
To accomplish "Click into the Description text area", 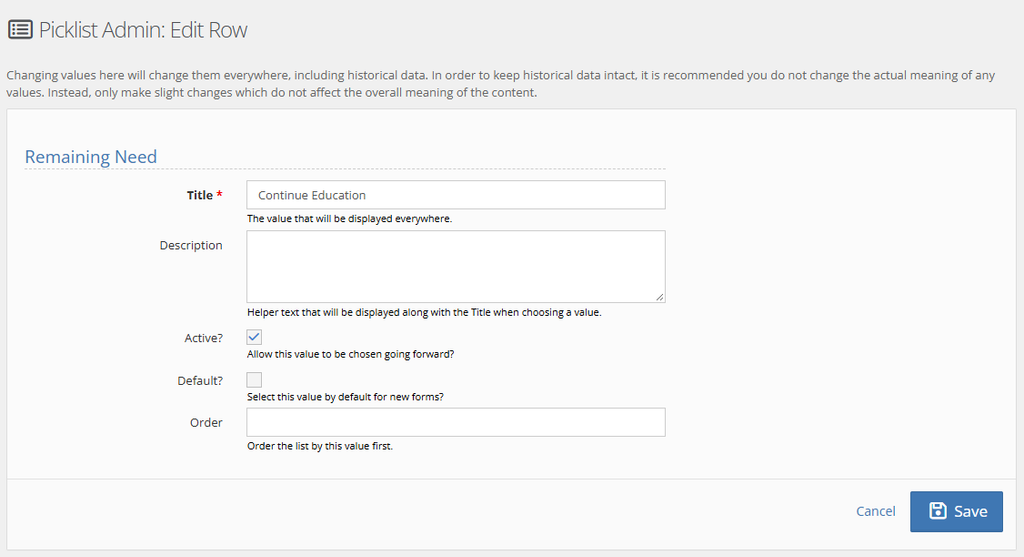I will point(456,266).
